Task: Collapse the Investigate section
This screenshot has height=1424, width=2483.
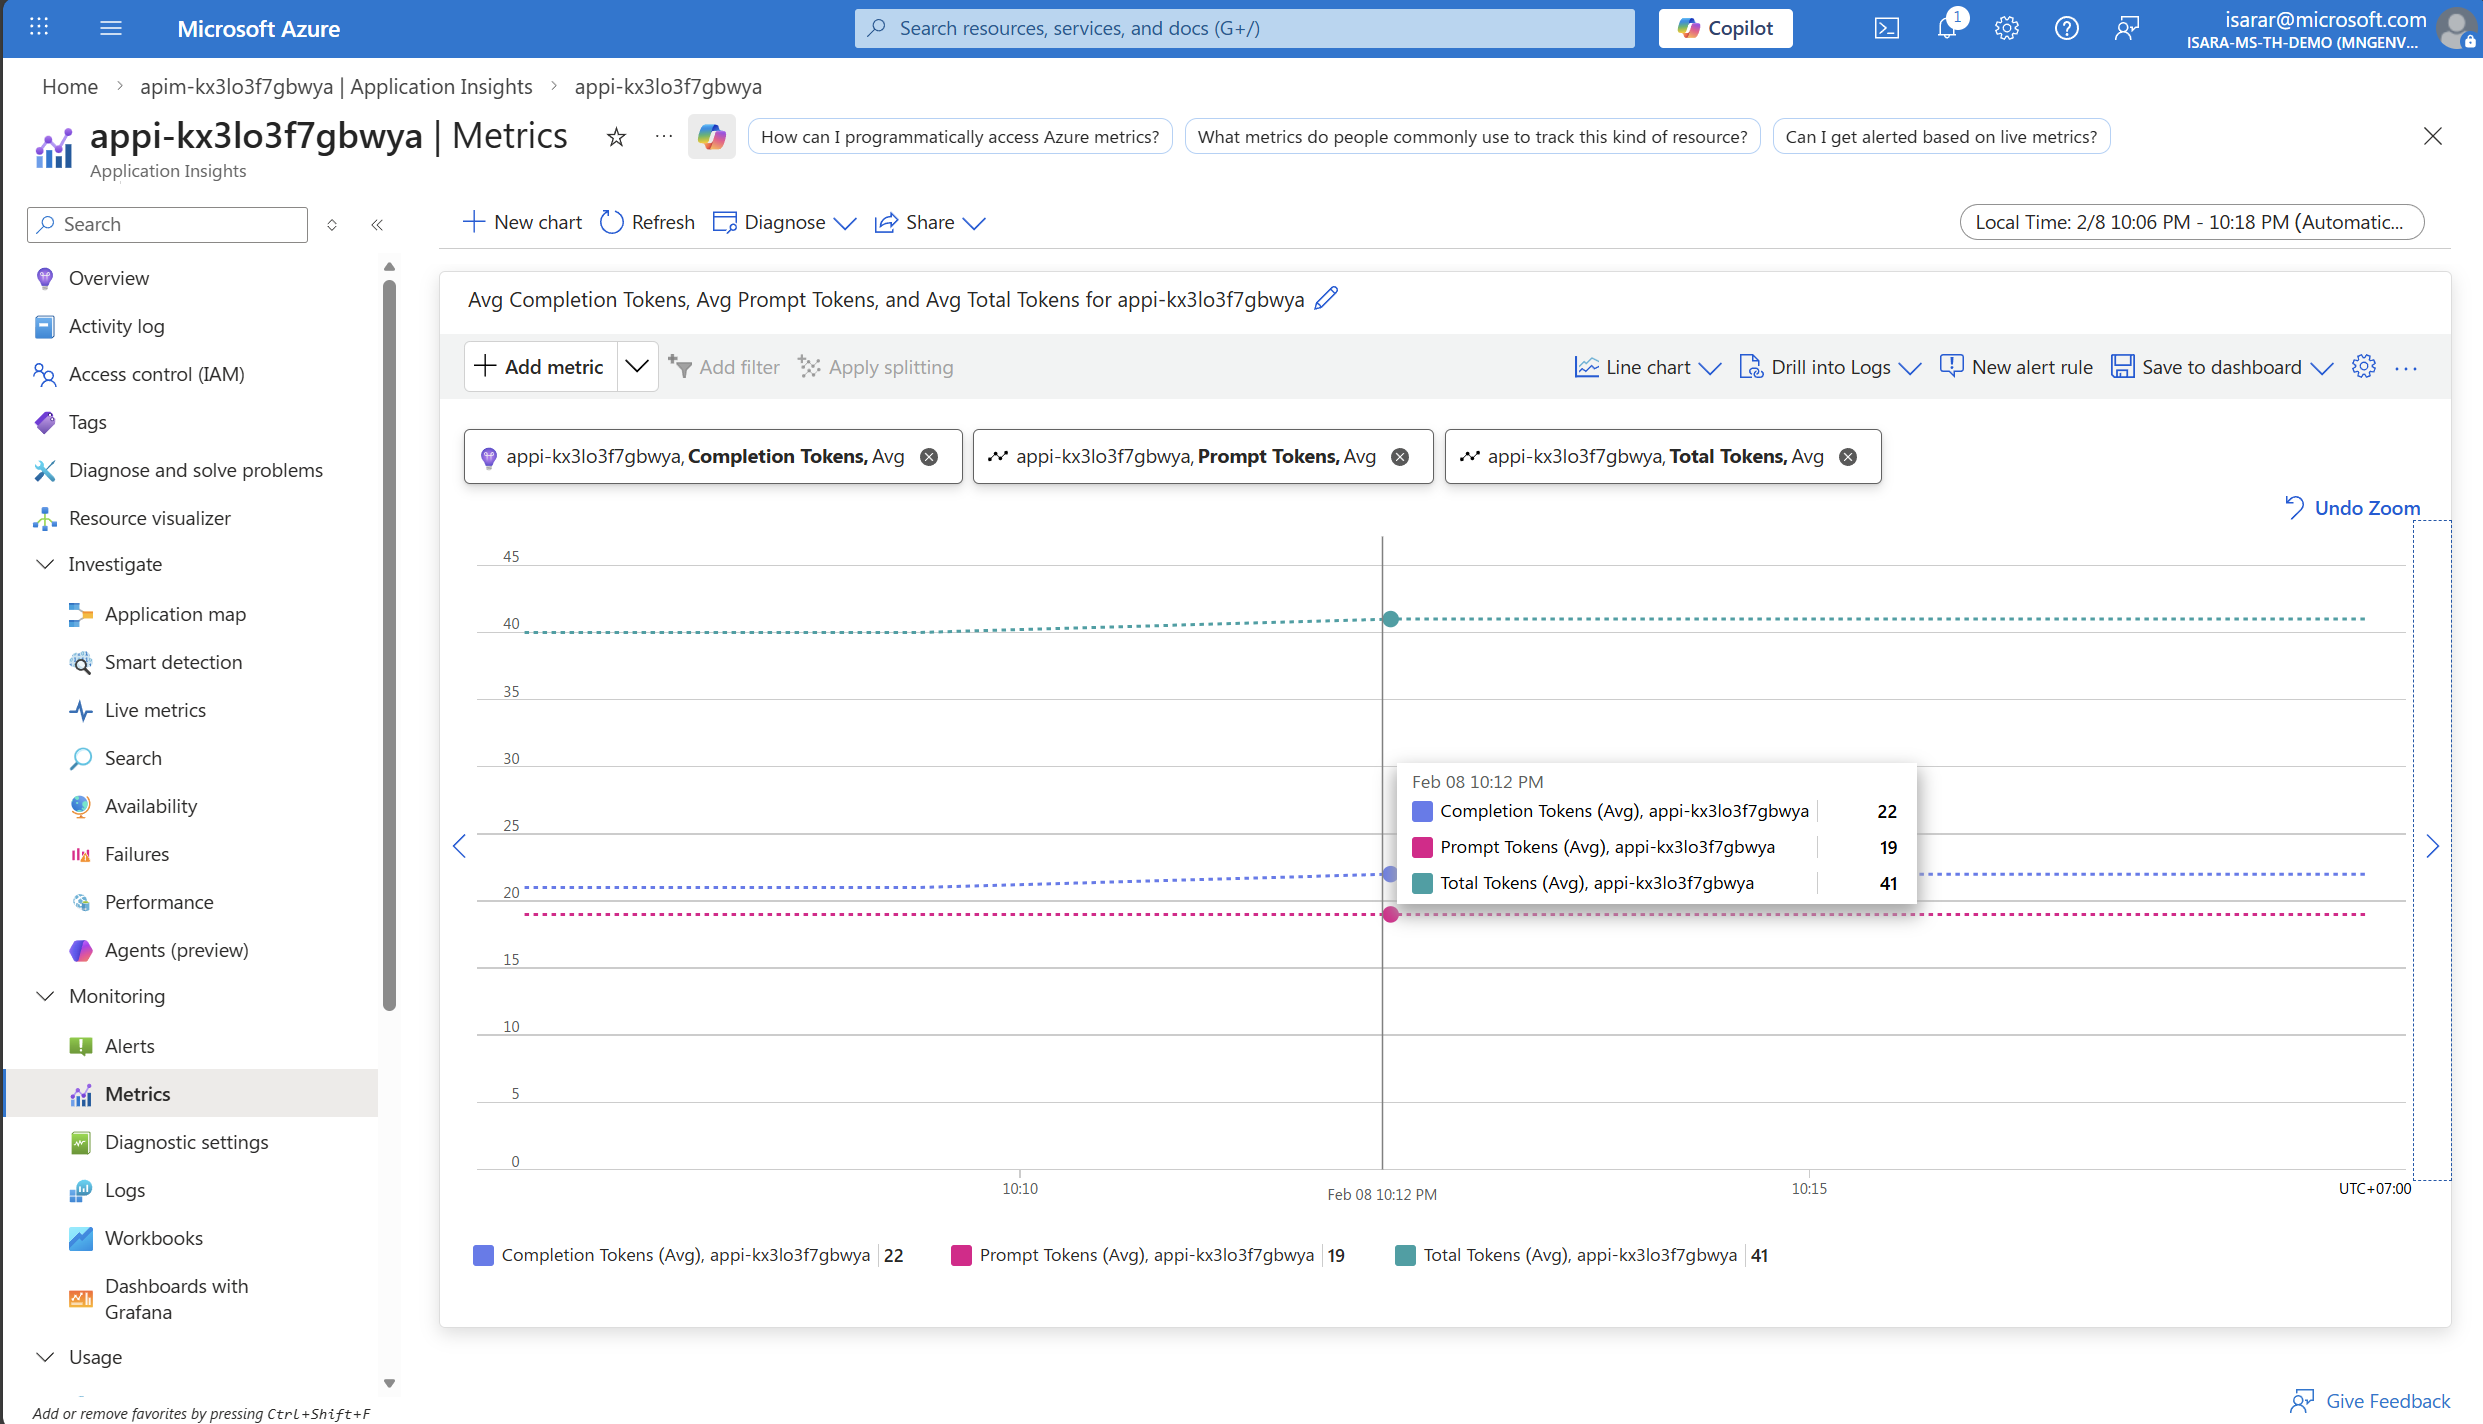Action: [x=45, y=564]
